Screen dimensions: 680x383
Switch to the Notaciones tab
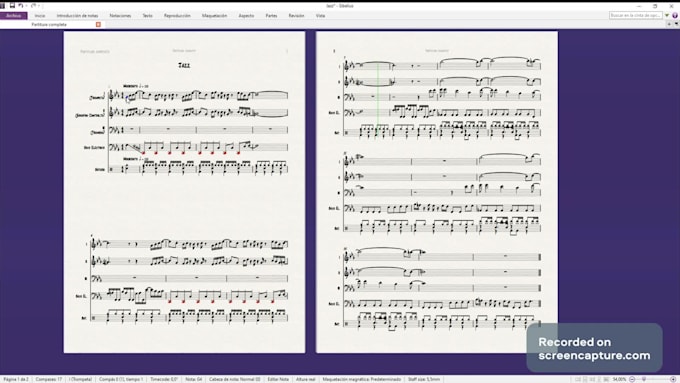[120, 16]
